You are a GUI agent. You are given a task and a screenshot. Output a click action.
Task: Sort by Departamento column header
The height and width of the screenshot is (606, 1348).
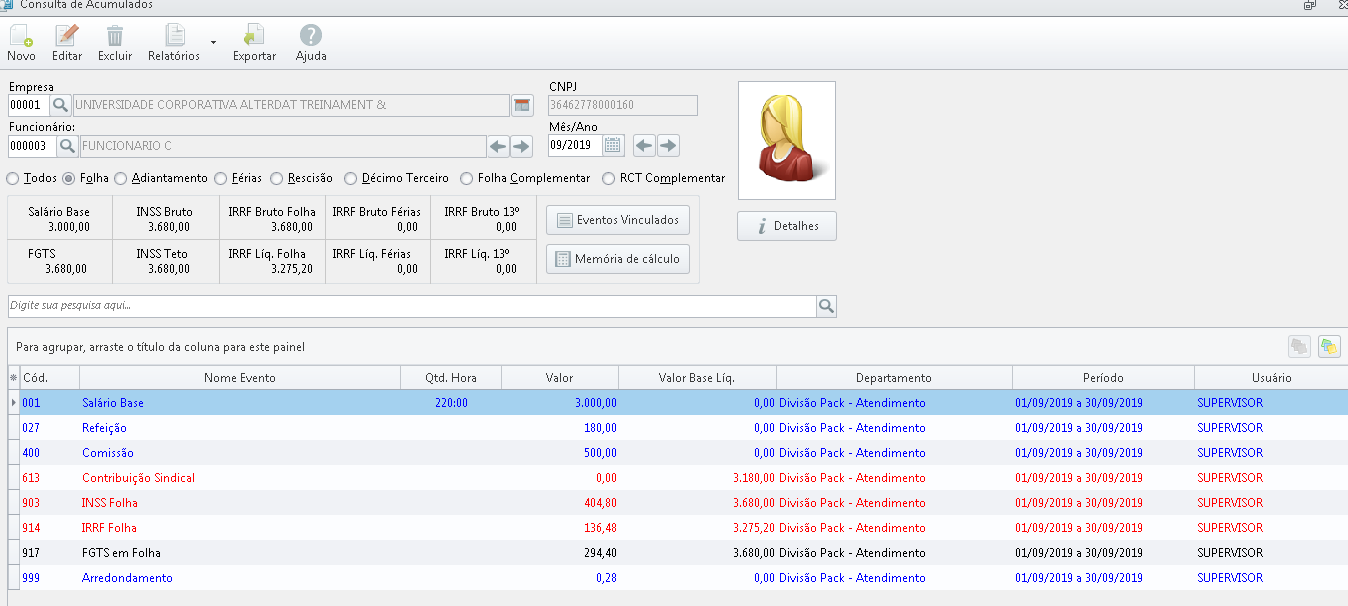click(894, 378)
